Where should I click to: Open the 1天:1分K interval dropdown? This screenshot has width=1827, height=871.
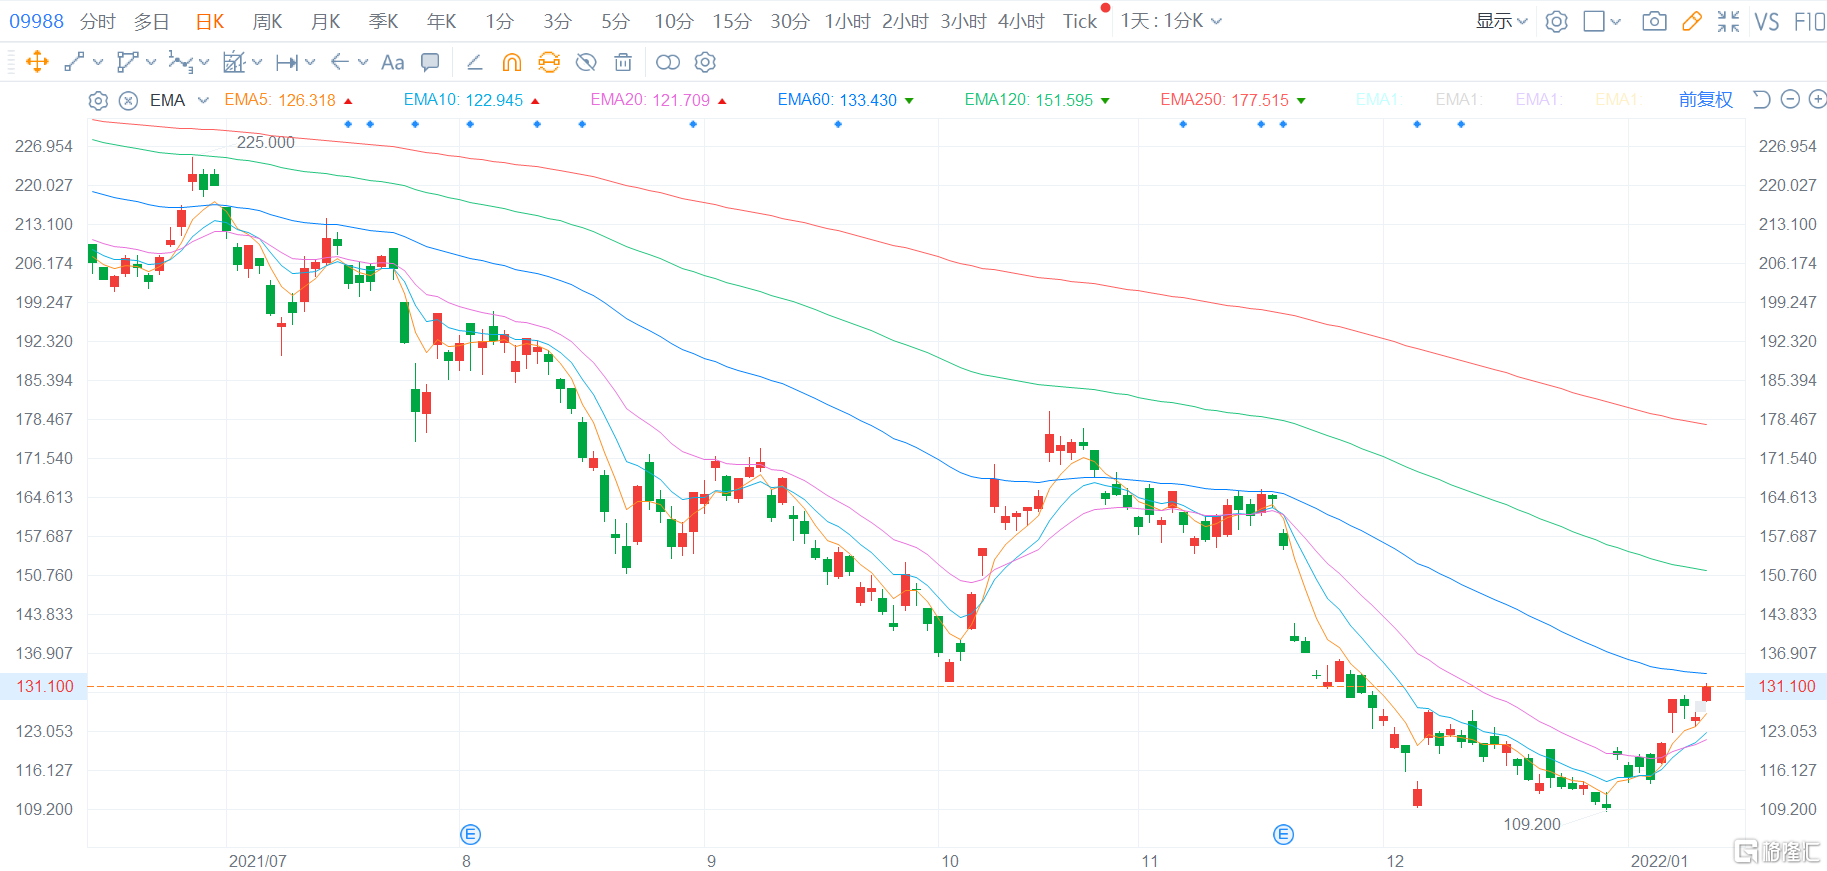pos(1170,21)
